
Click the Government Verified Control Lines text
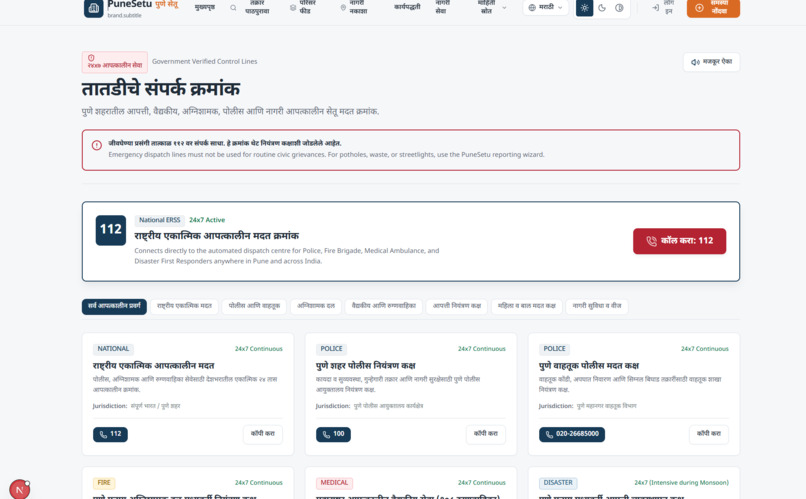click(x=205, y=62)
